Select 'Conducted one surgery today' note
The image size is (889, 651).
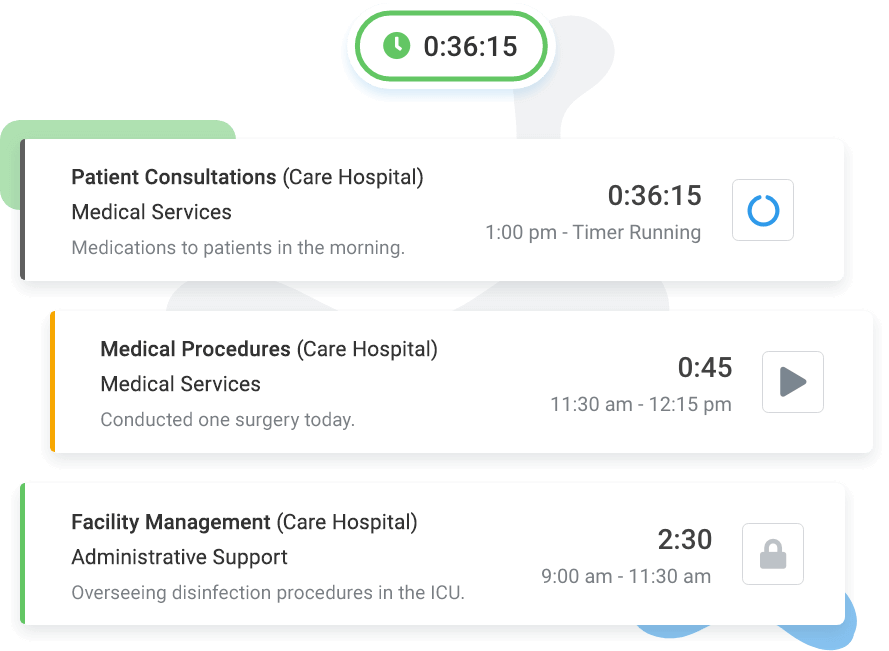point(228,420)
